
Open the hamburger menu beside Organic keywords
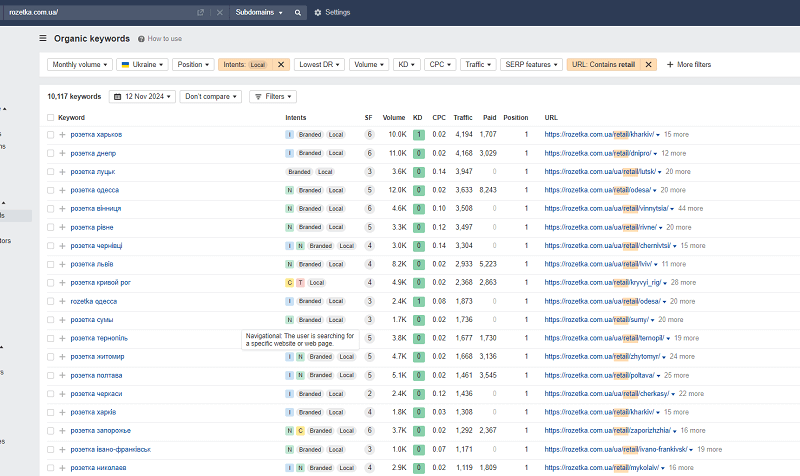43,38
